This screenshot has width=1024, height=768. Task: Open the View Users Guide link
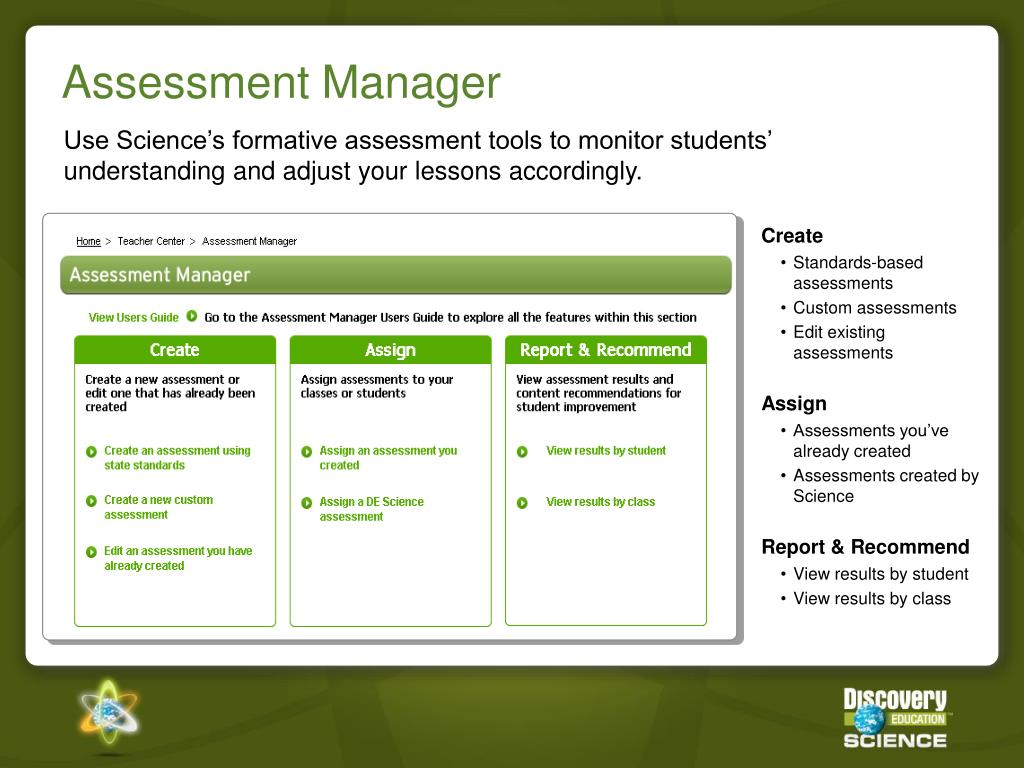[133, 317]
